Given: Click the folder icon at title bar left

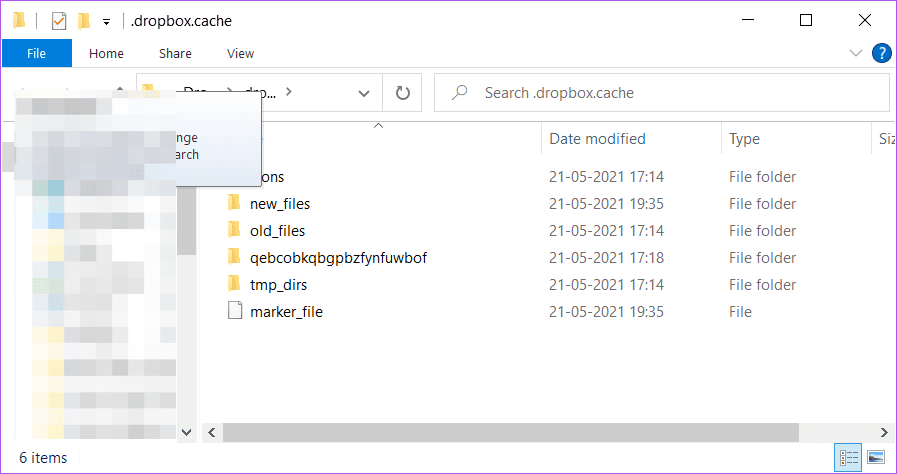Looking at the screenshot, I should point(19,21).
